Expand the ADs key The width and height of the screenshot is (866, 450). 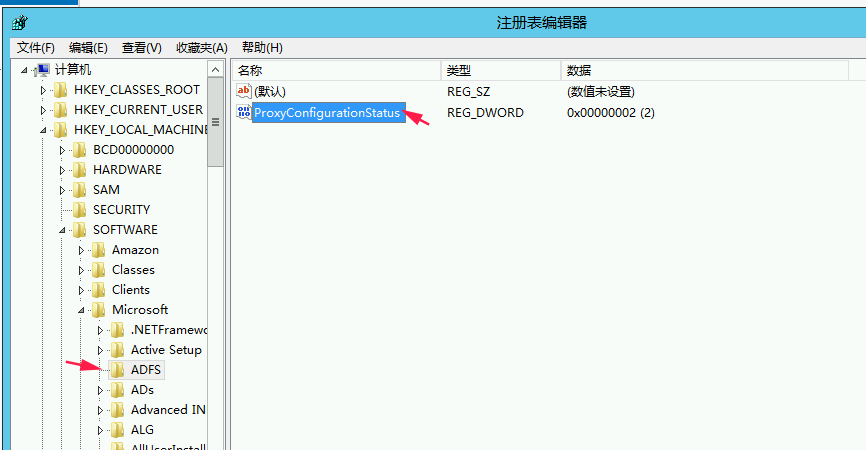[x=100, y=390]
